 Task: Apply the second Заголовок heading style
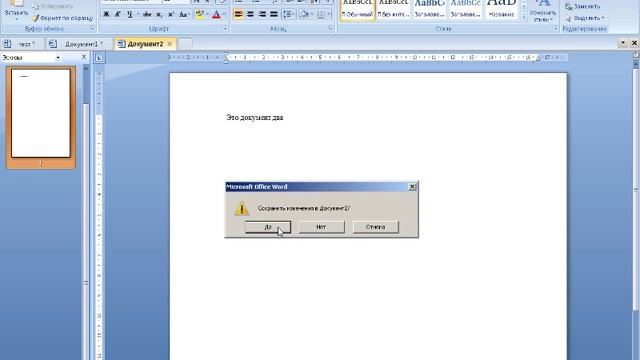pyautogui.click(x=465, y=10)
